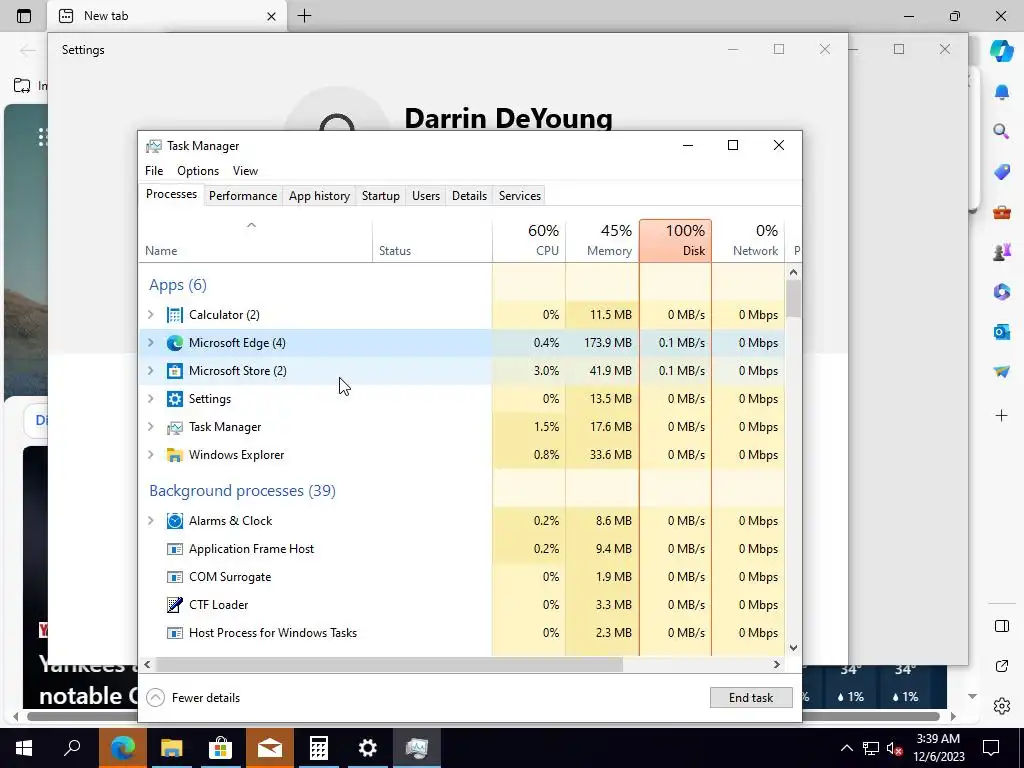The width and height of the screenshot is (1024, 768).
Task: Click the Microsoft Edge icon in process list
Action: 174,343
